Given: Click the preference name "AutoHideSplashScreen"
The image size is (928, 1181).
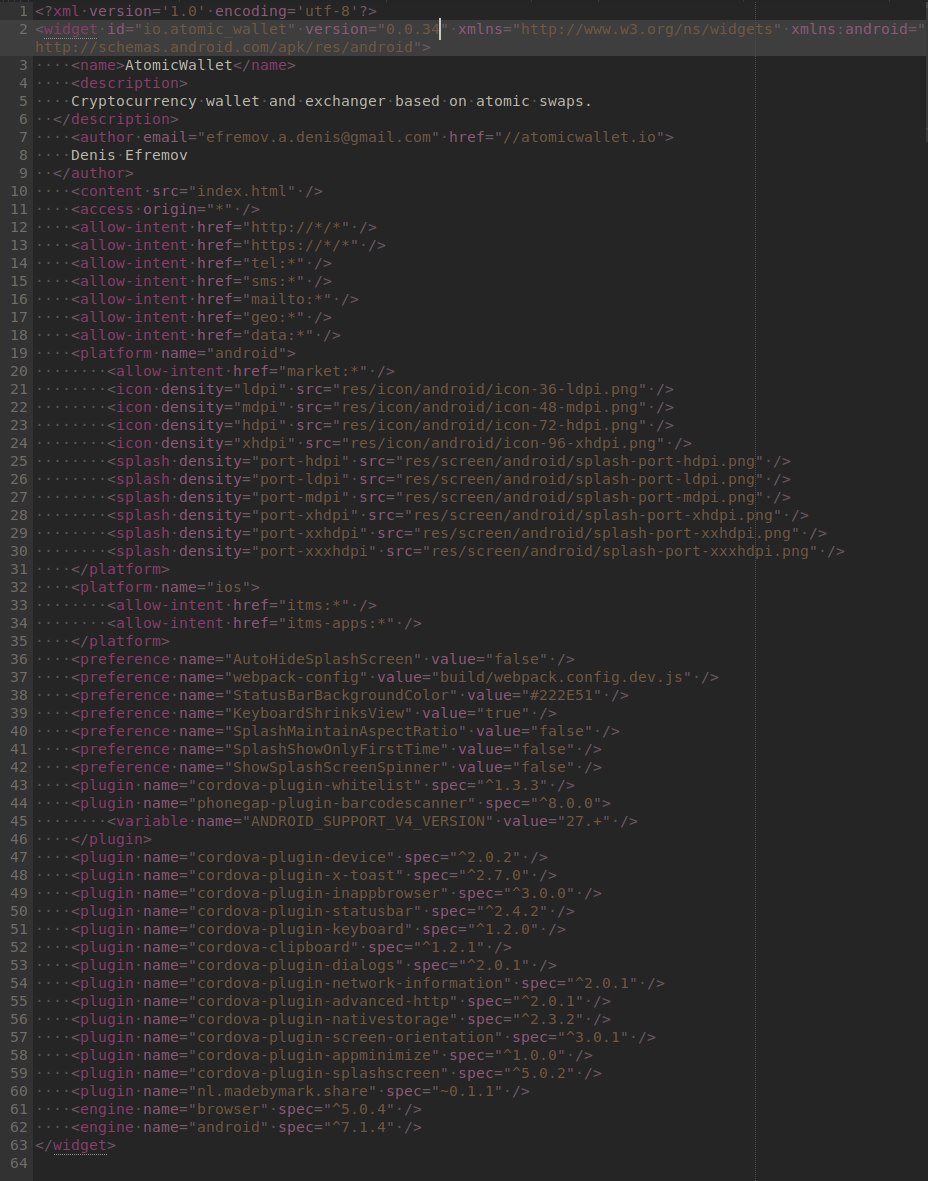Looking at the screenshot, I should pos(323,662).
